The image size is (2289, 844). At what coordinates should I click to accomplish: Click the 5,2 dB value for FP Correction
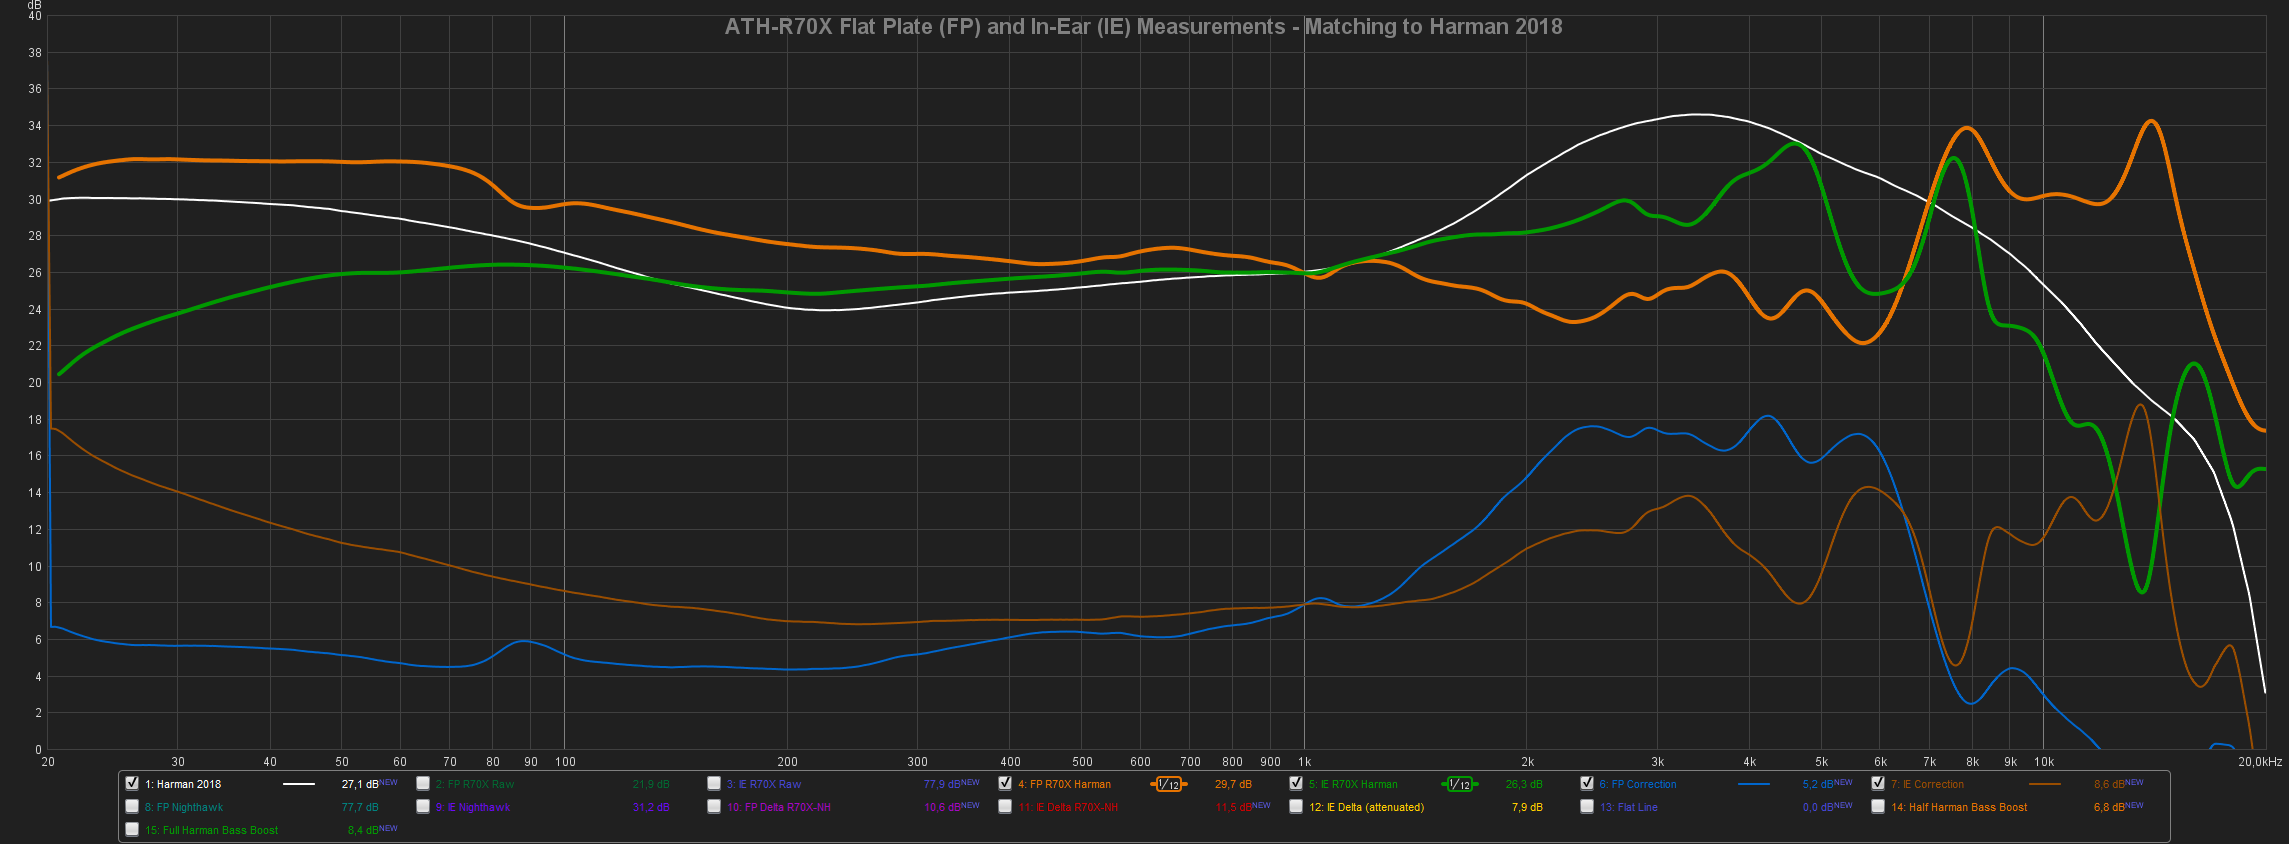coord(1818,784)
